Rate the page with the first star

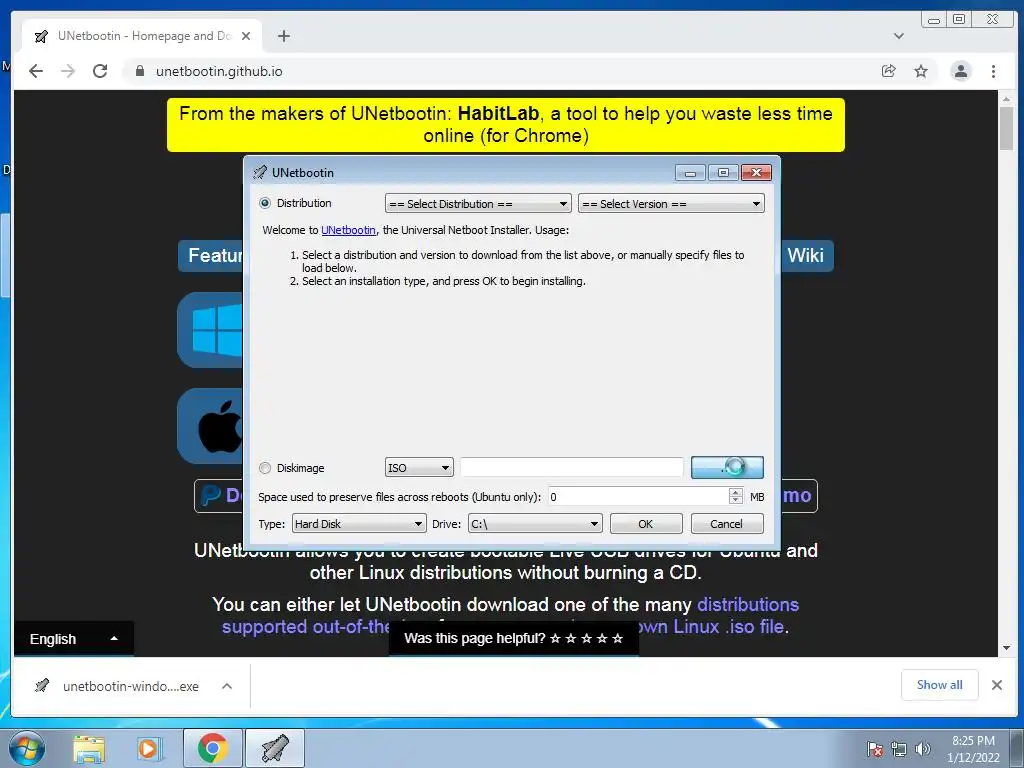pyautogui.click(x=556, y=639)
